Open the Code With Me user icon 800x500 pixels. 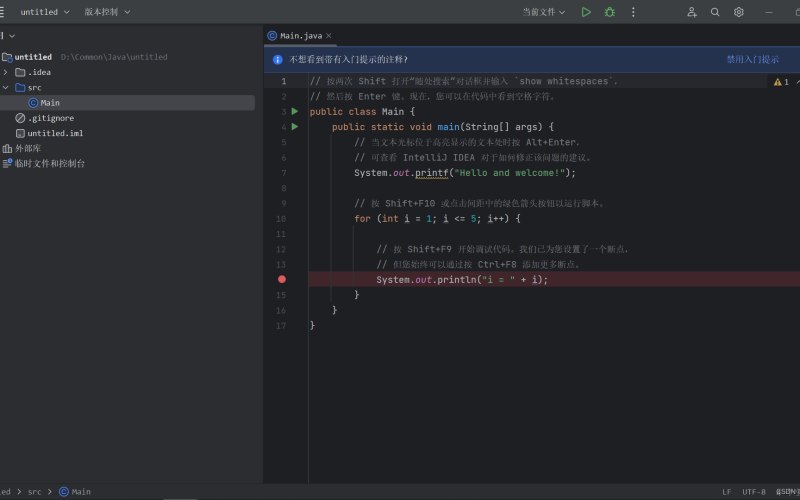click(691, 12)
